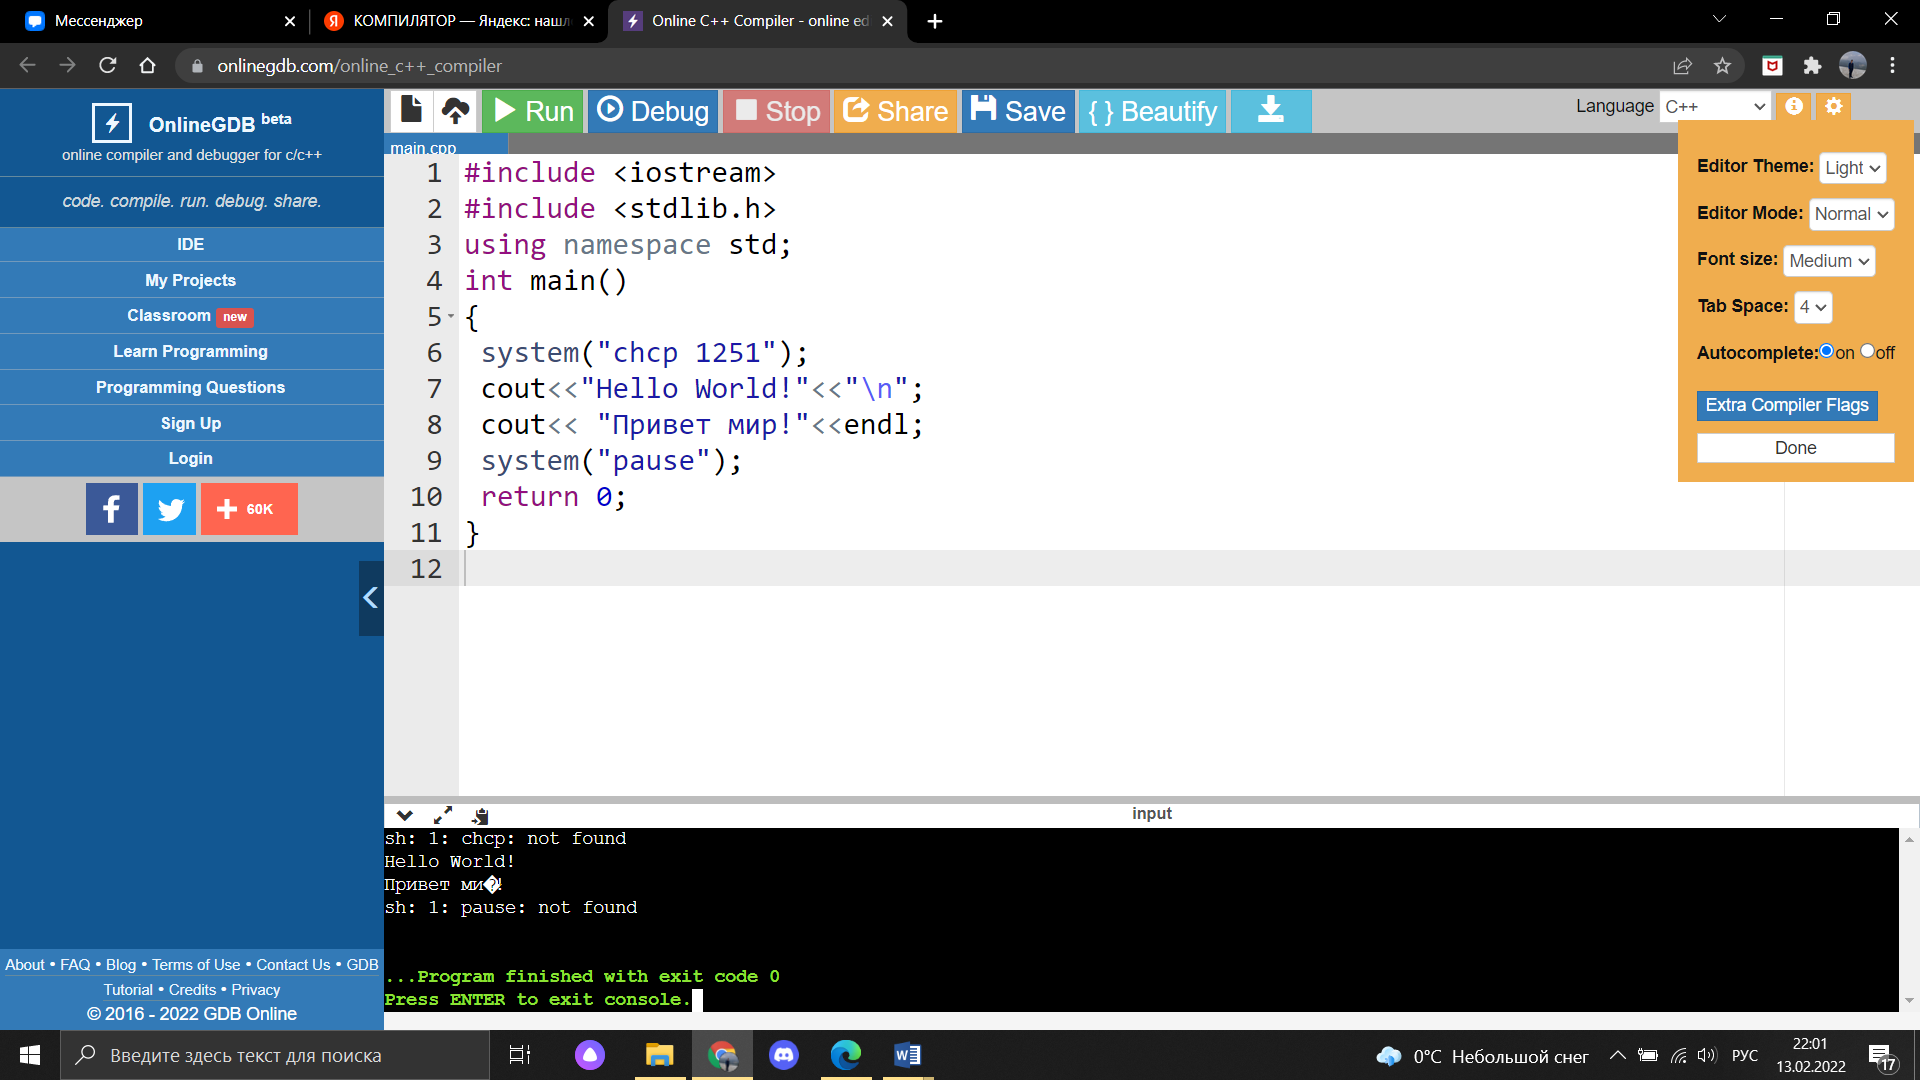This screenshot has height=1080, width=1920.
Task: Click the Save button to save code
Action: tap(1021, 111)
